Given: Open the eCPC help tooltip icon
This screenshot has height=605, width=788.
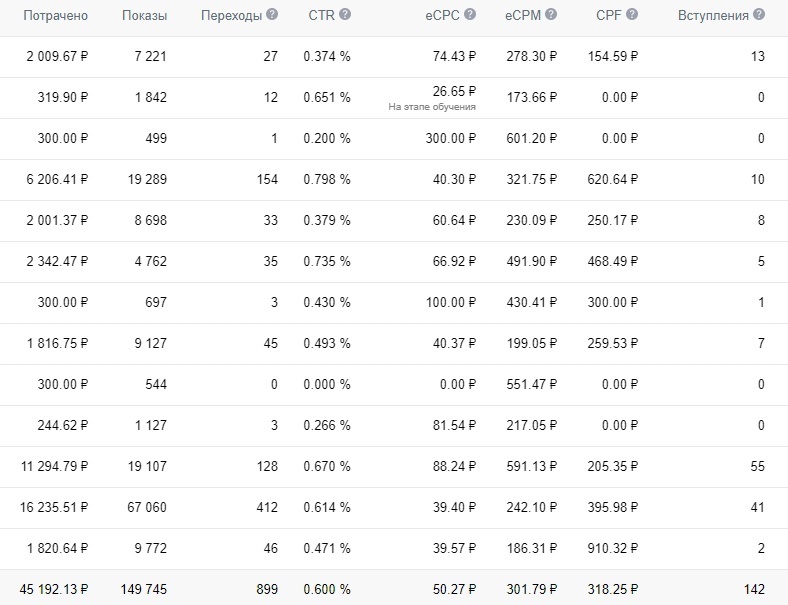Looking at the screenshot, I should coord(470,16).
